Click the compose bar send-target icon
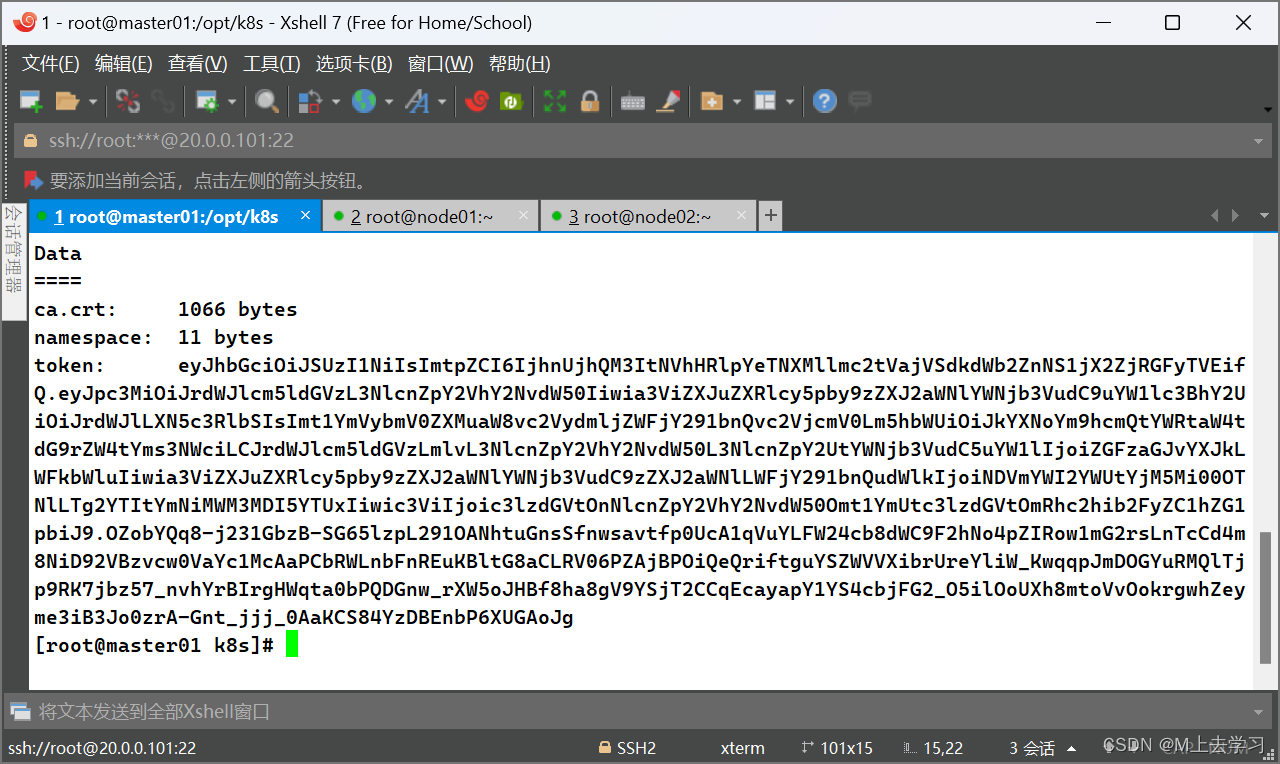 click(20, 712)
